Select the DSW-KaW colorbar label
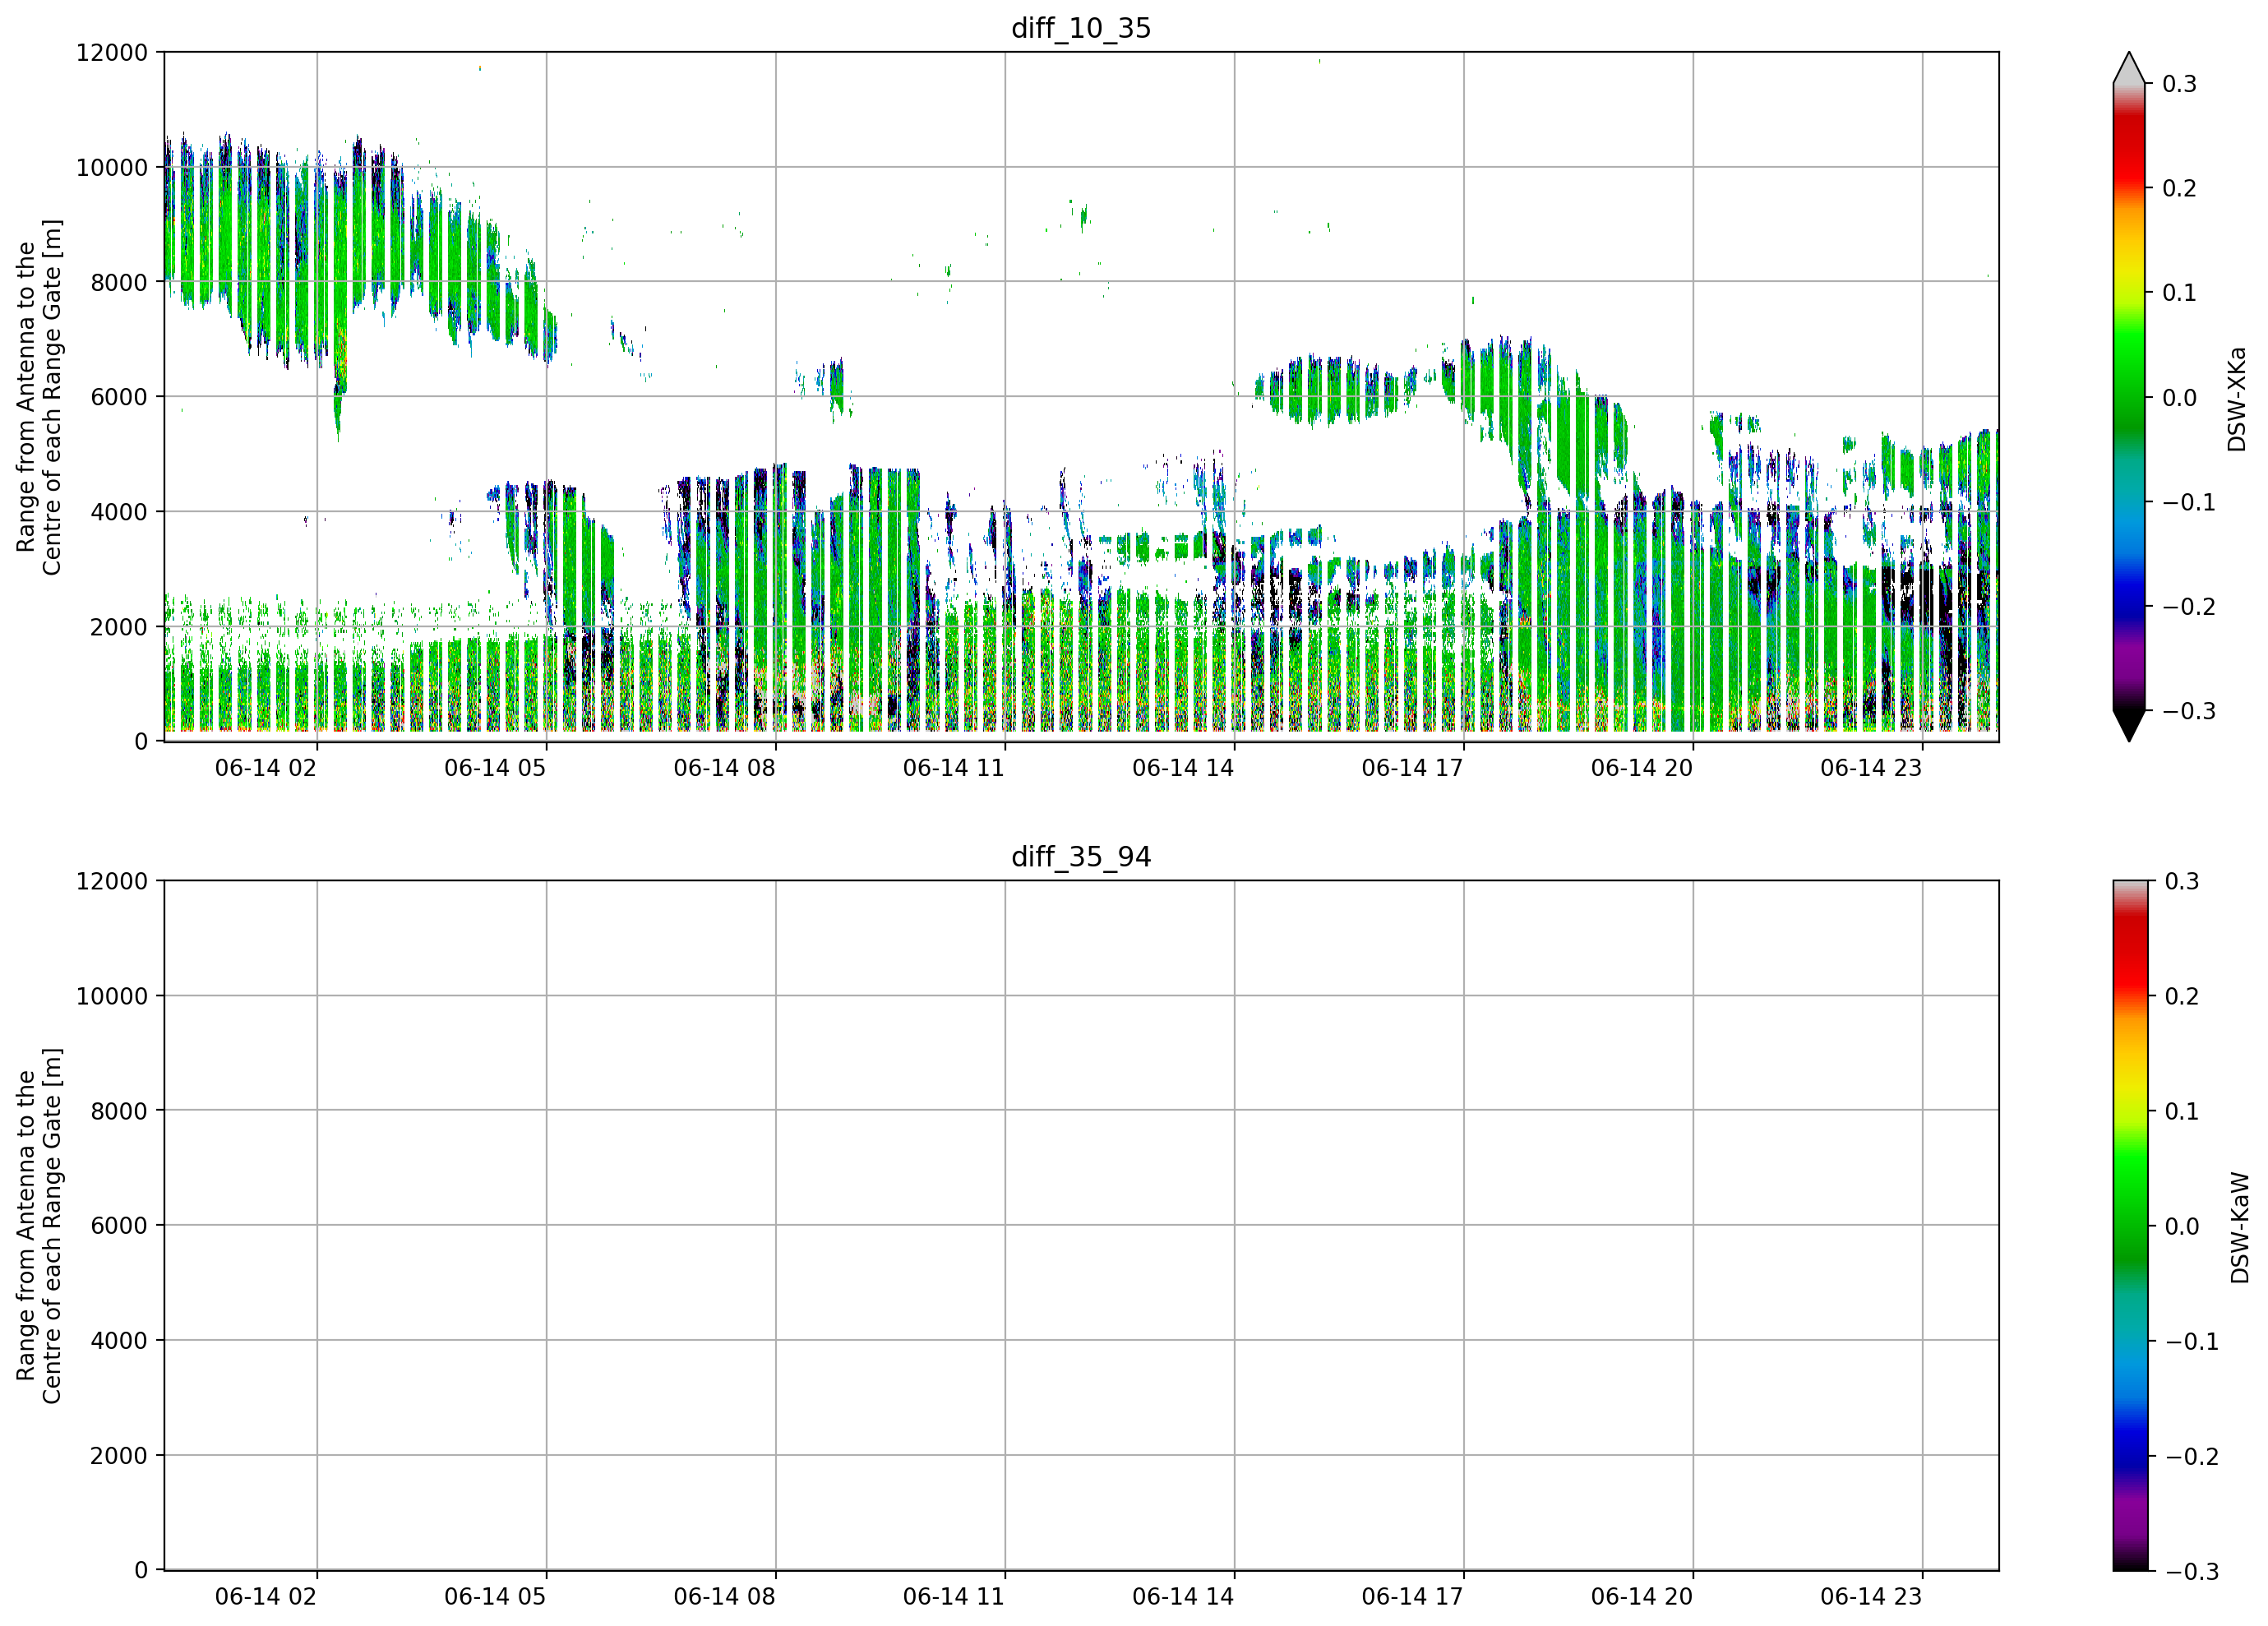This screenshot has height=1626, width=2268. point(2239,1228)
